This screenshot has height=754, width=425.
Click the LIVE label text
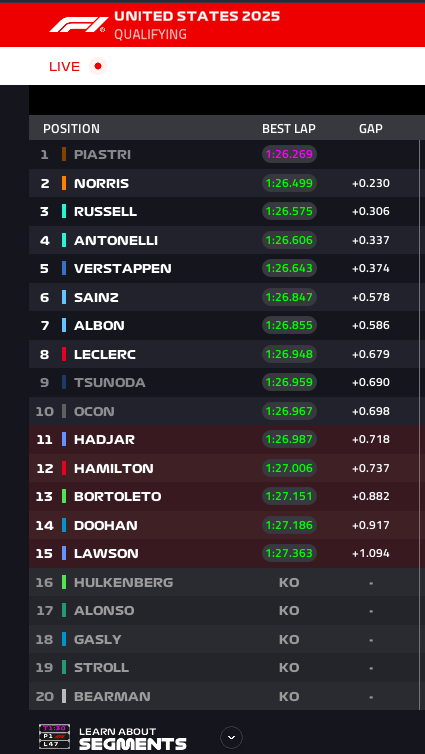pos(64,66)
